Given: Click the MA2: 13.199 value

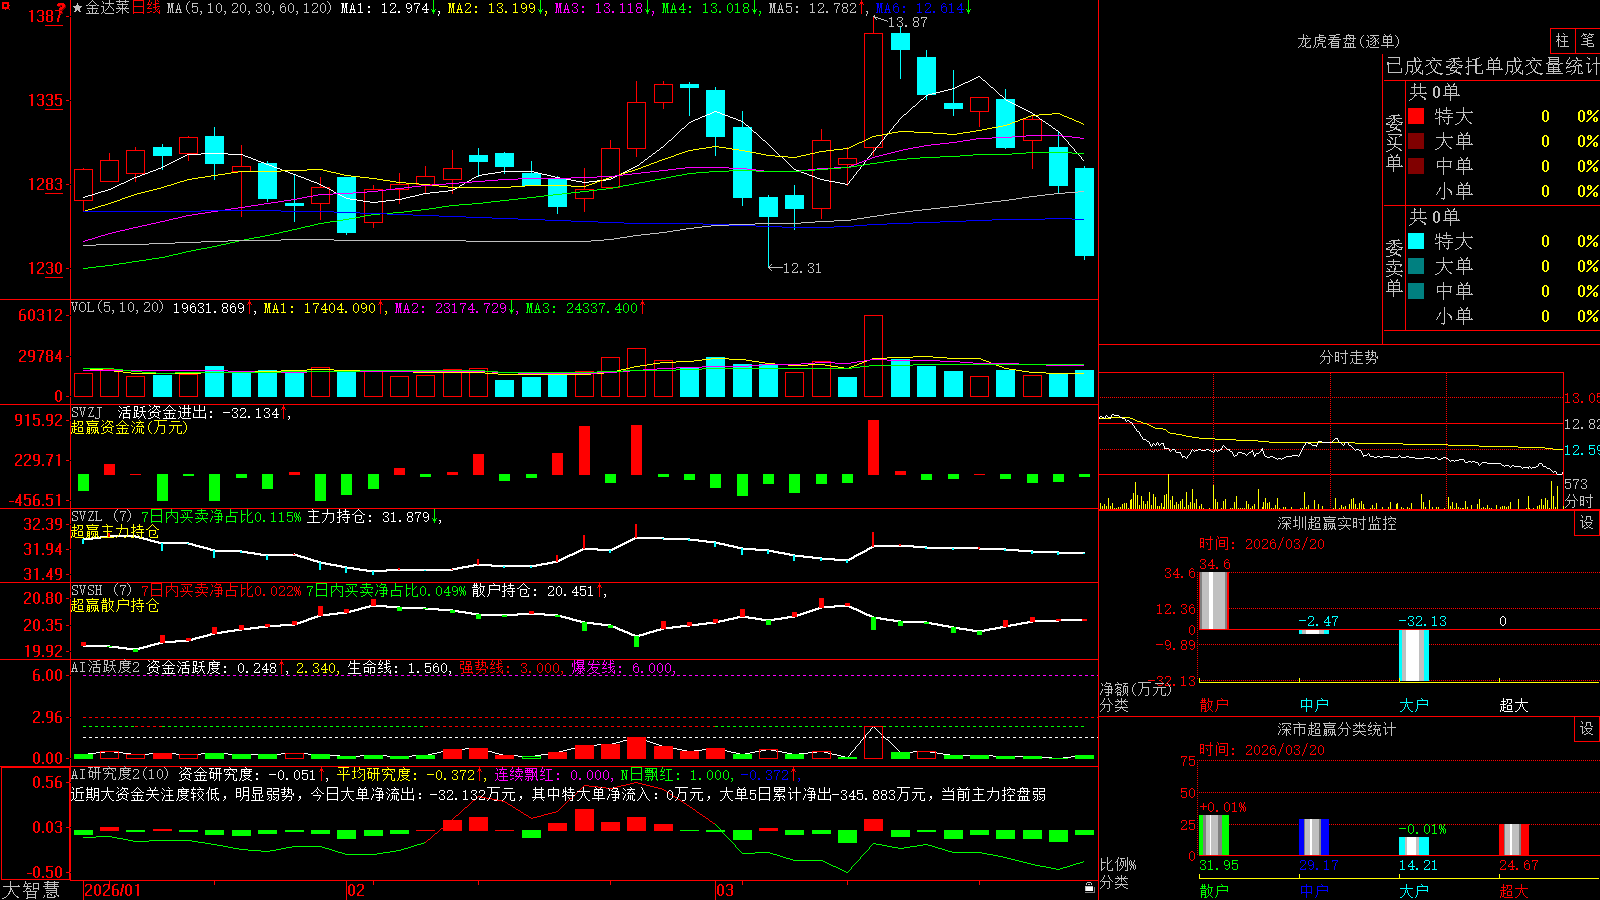Looking at the screenshot, I should click(x=496, y=8).
